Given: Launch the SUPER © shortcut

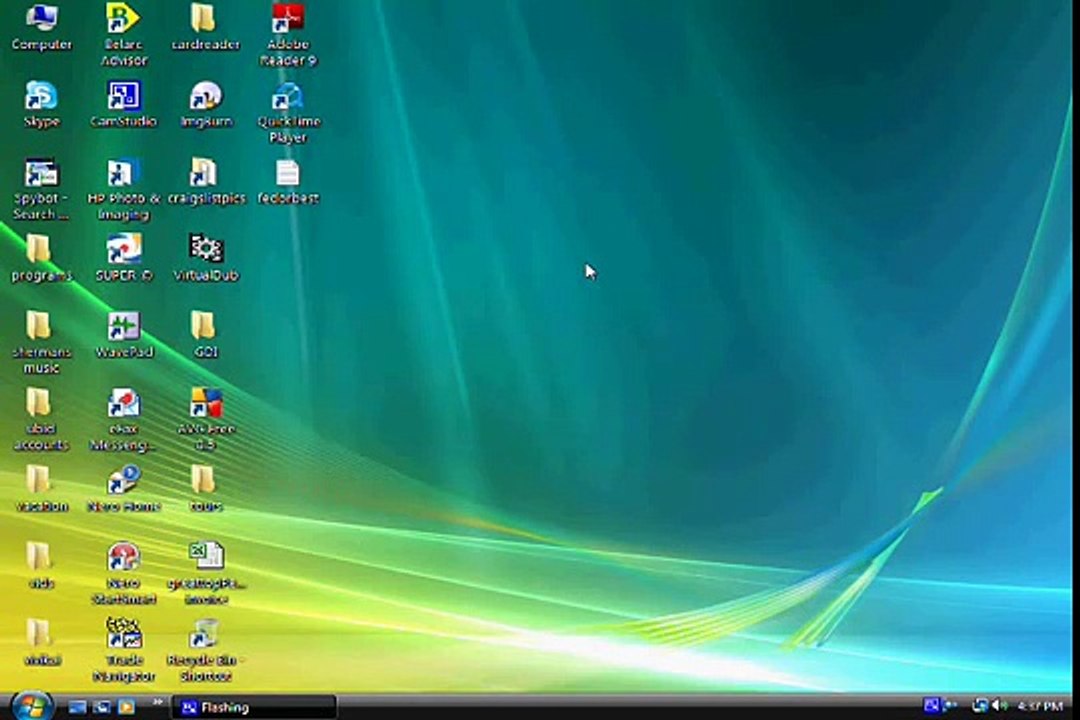Looking at the screenshot, I should click(123, 259).
